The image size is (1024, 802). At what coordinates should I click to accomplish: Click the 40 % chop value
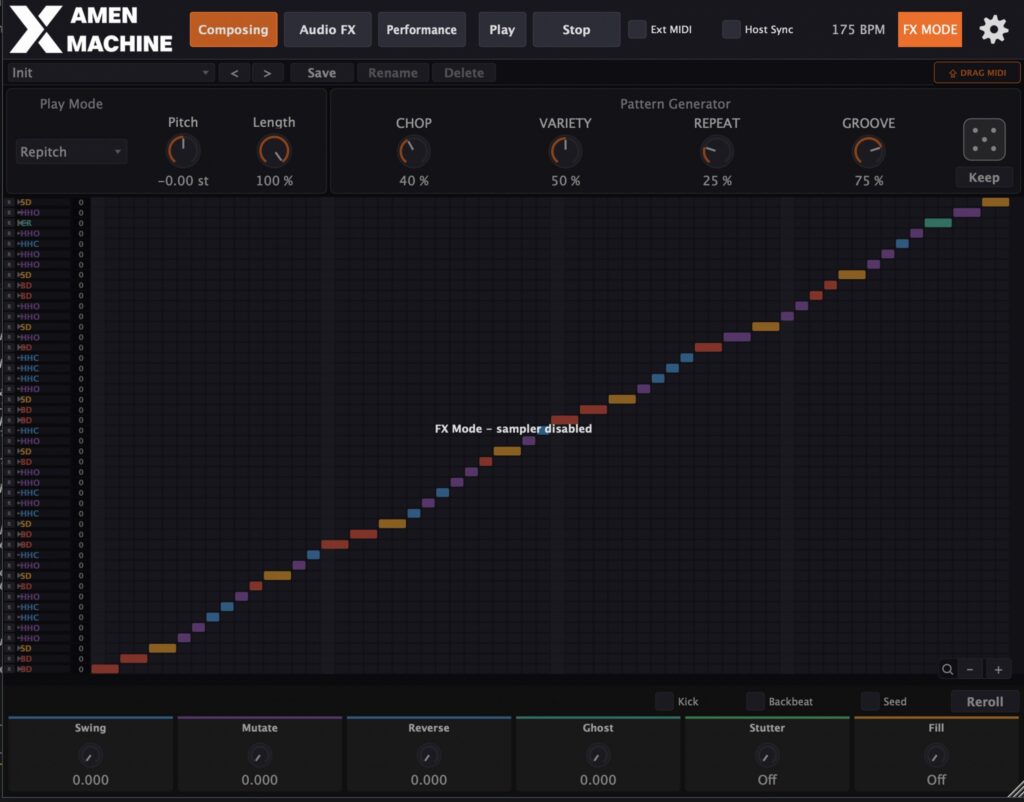pyautogui.click(x=413, y=181)
